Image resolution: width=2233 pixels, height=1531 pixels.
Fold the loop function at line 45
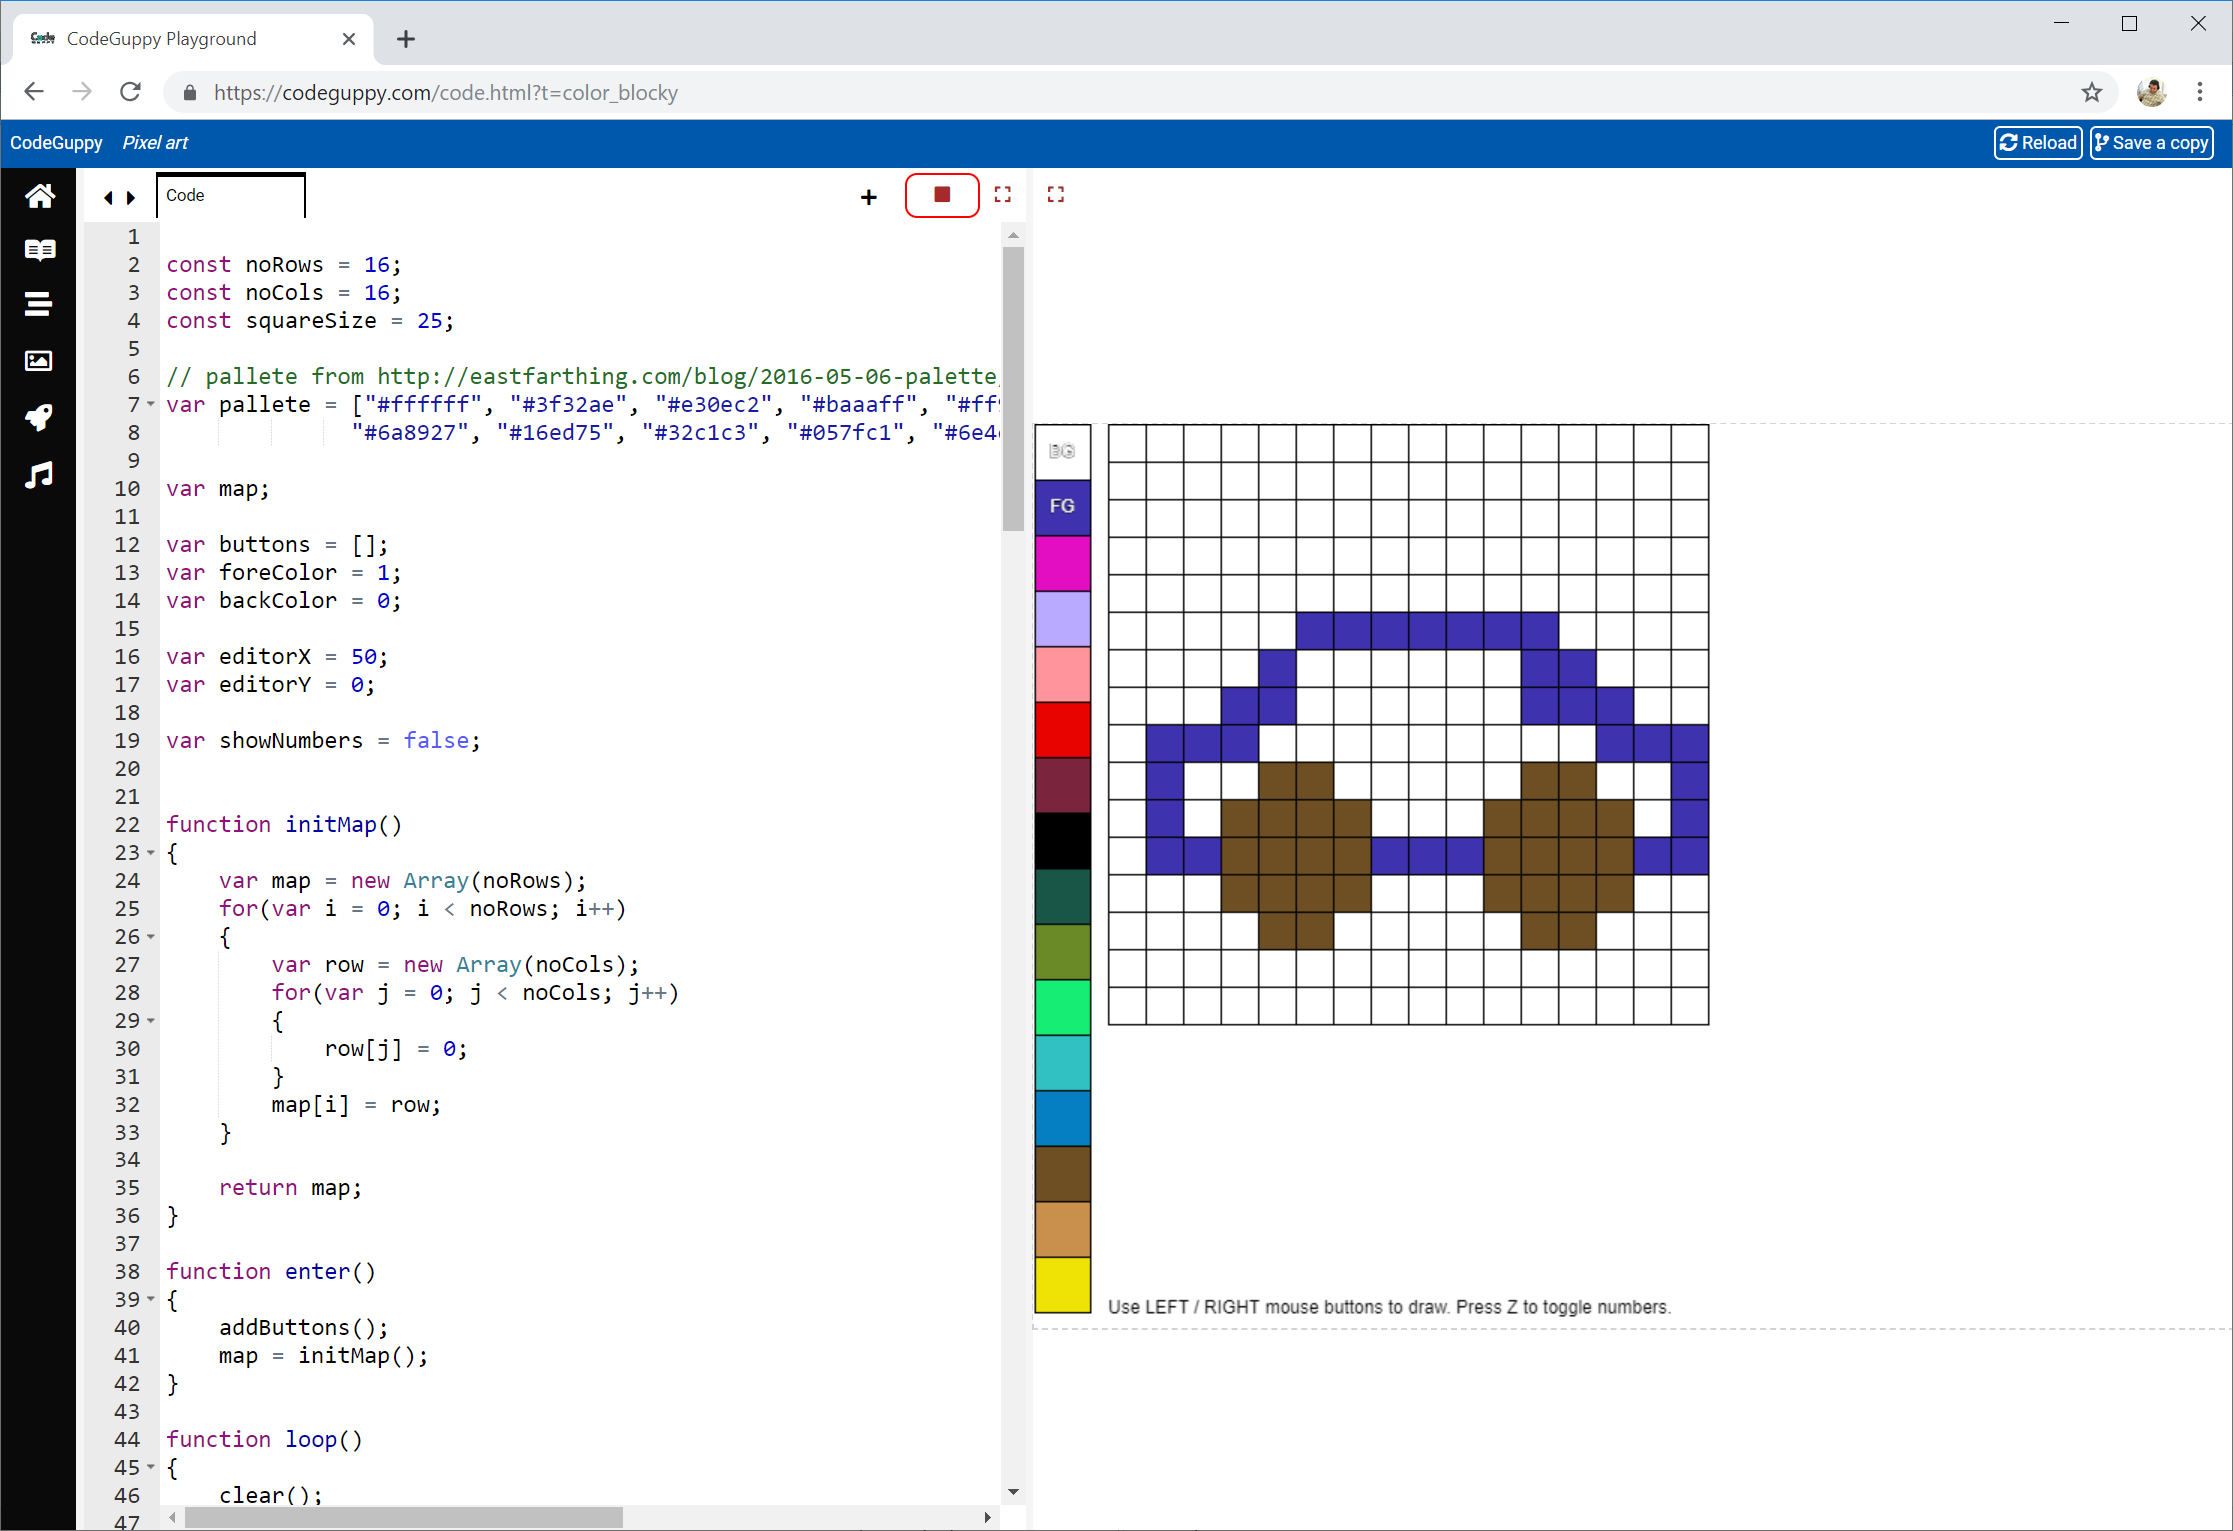(151, 1467)
